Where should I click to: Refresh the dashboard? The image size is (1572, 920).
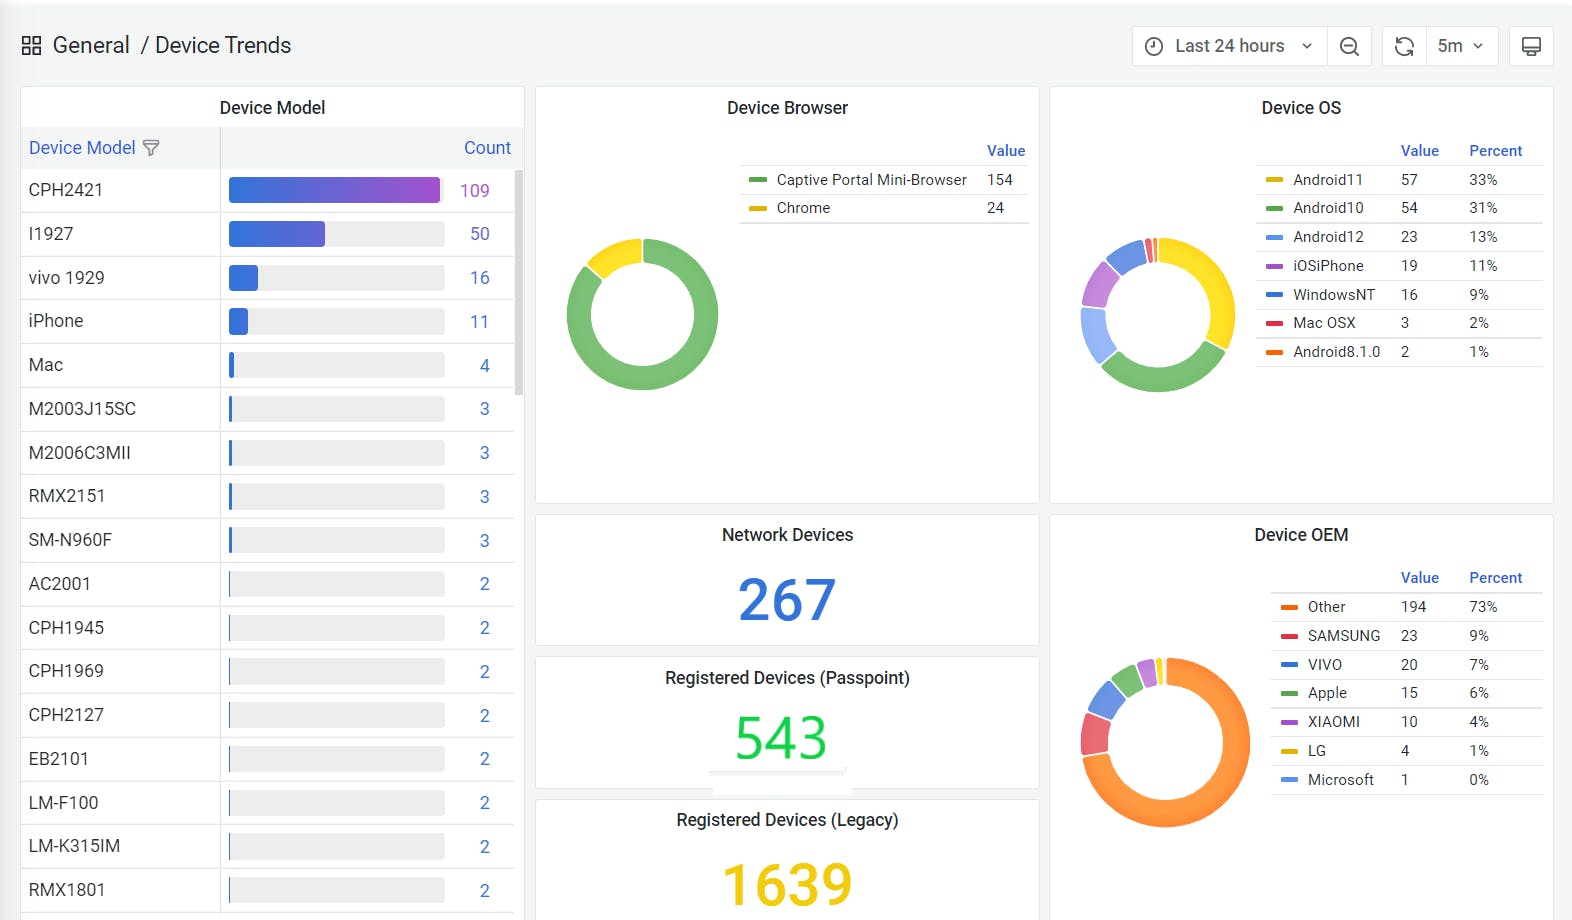1404,46
